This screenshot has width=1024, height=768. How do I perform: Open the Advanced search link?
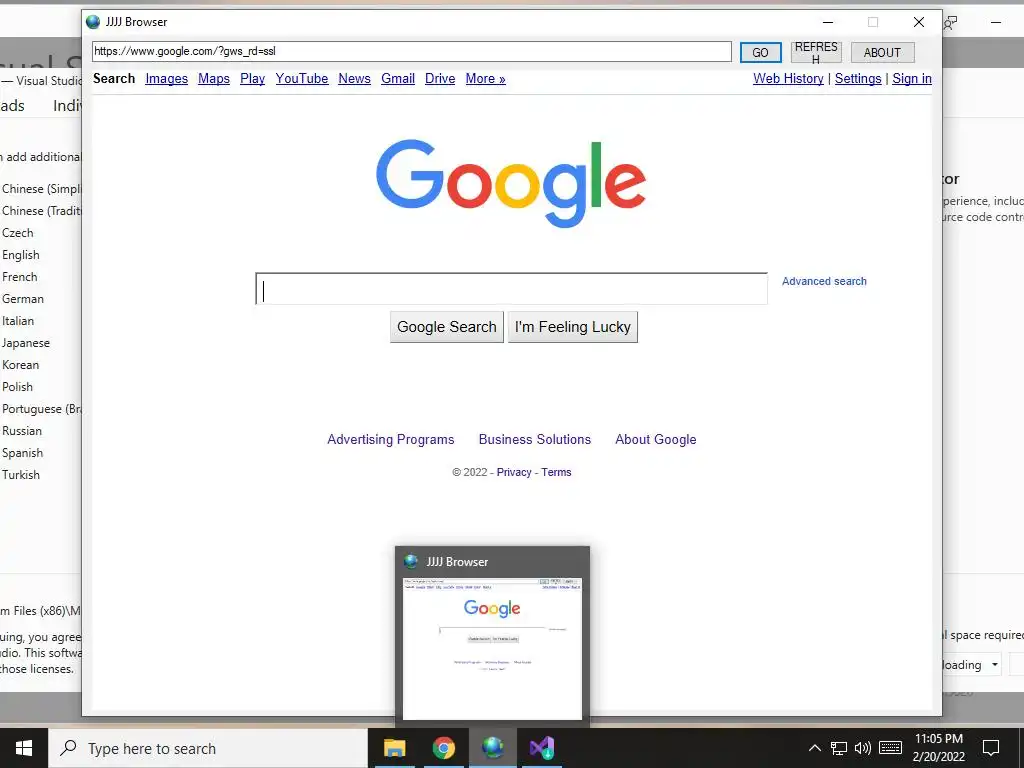click(824, 281)
